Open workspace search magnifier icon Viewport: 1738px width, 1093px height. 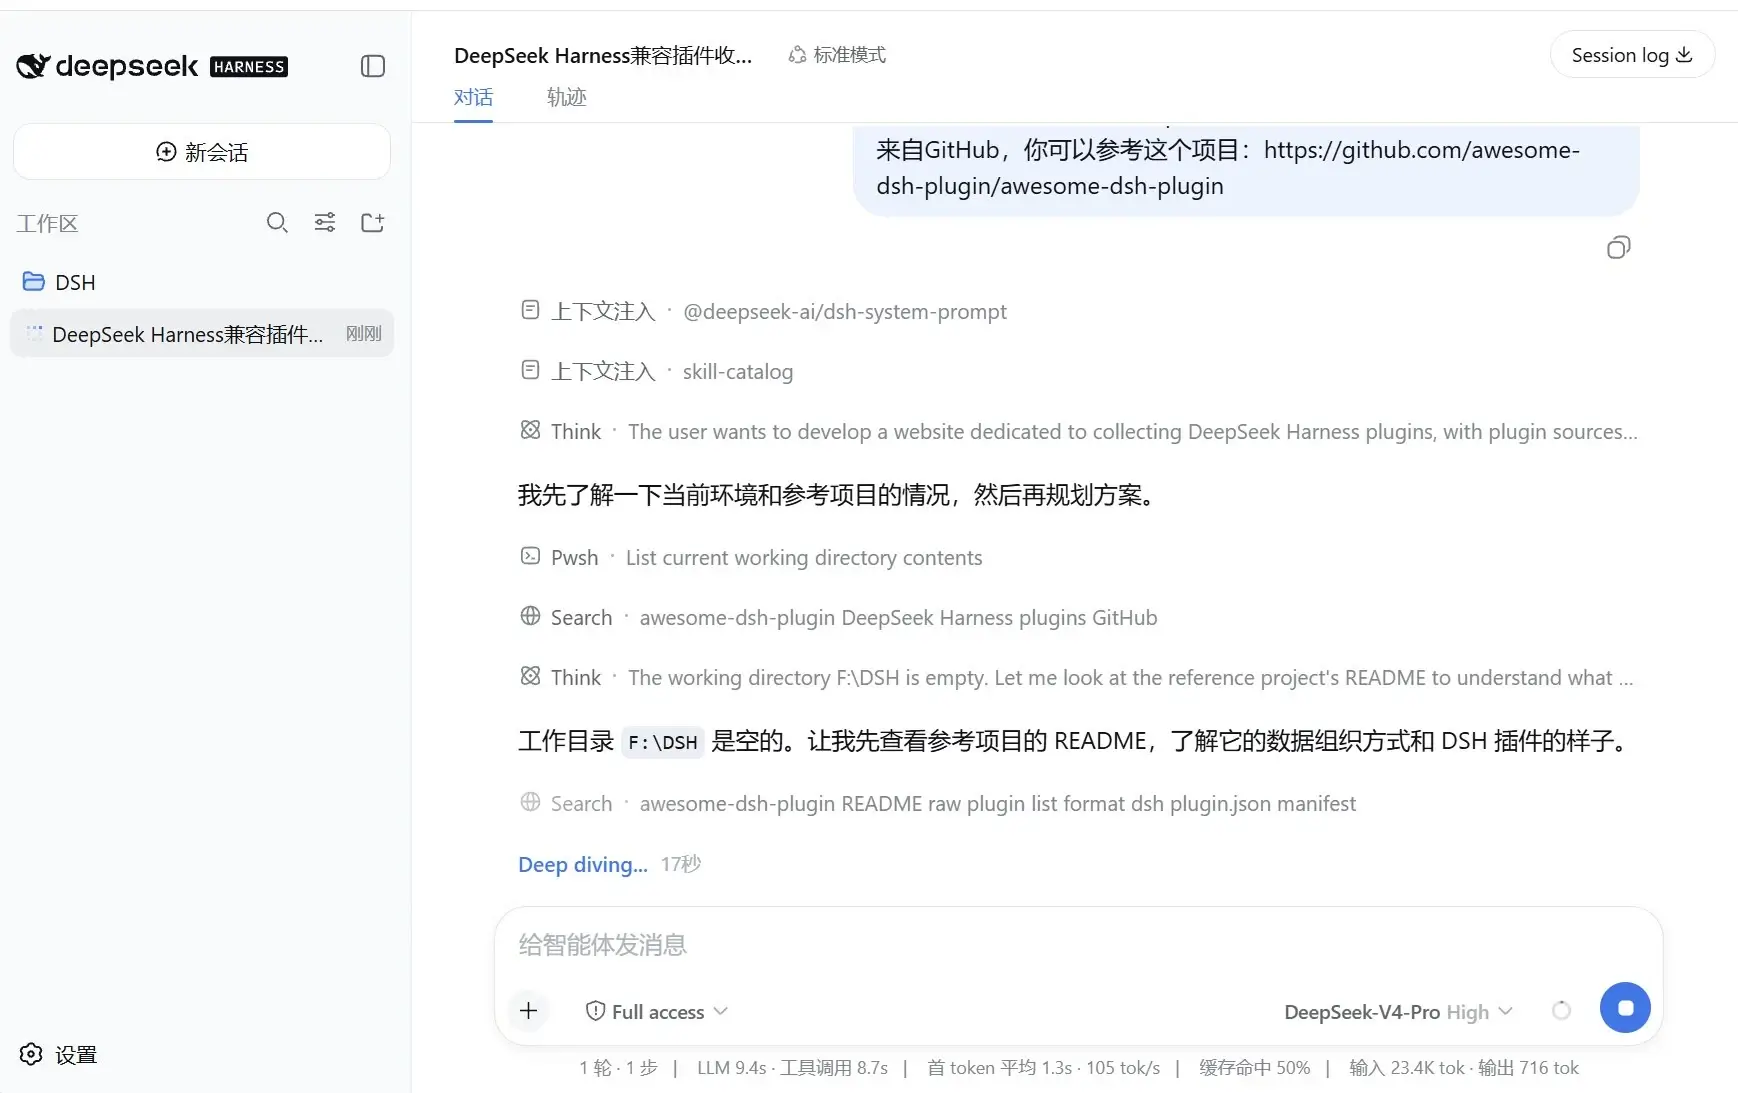[277, 223]
